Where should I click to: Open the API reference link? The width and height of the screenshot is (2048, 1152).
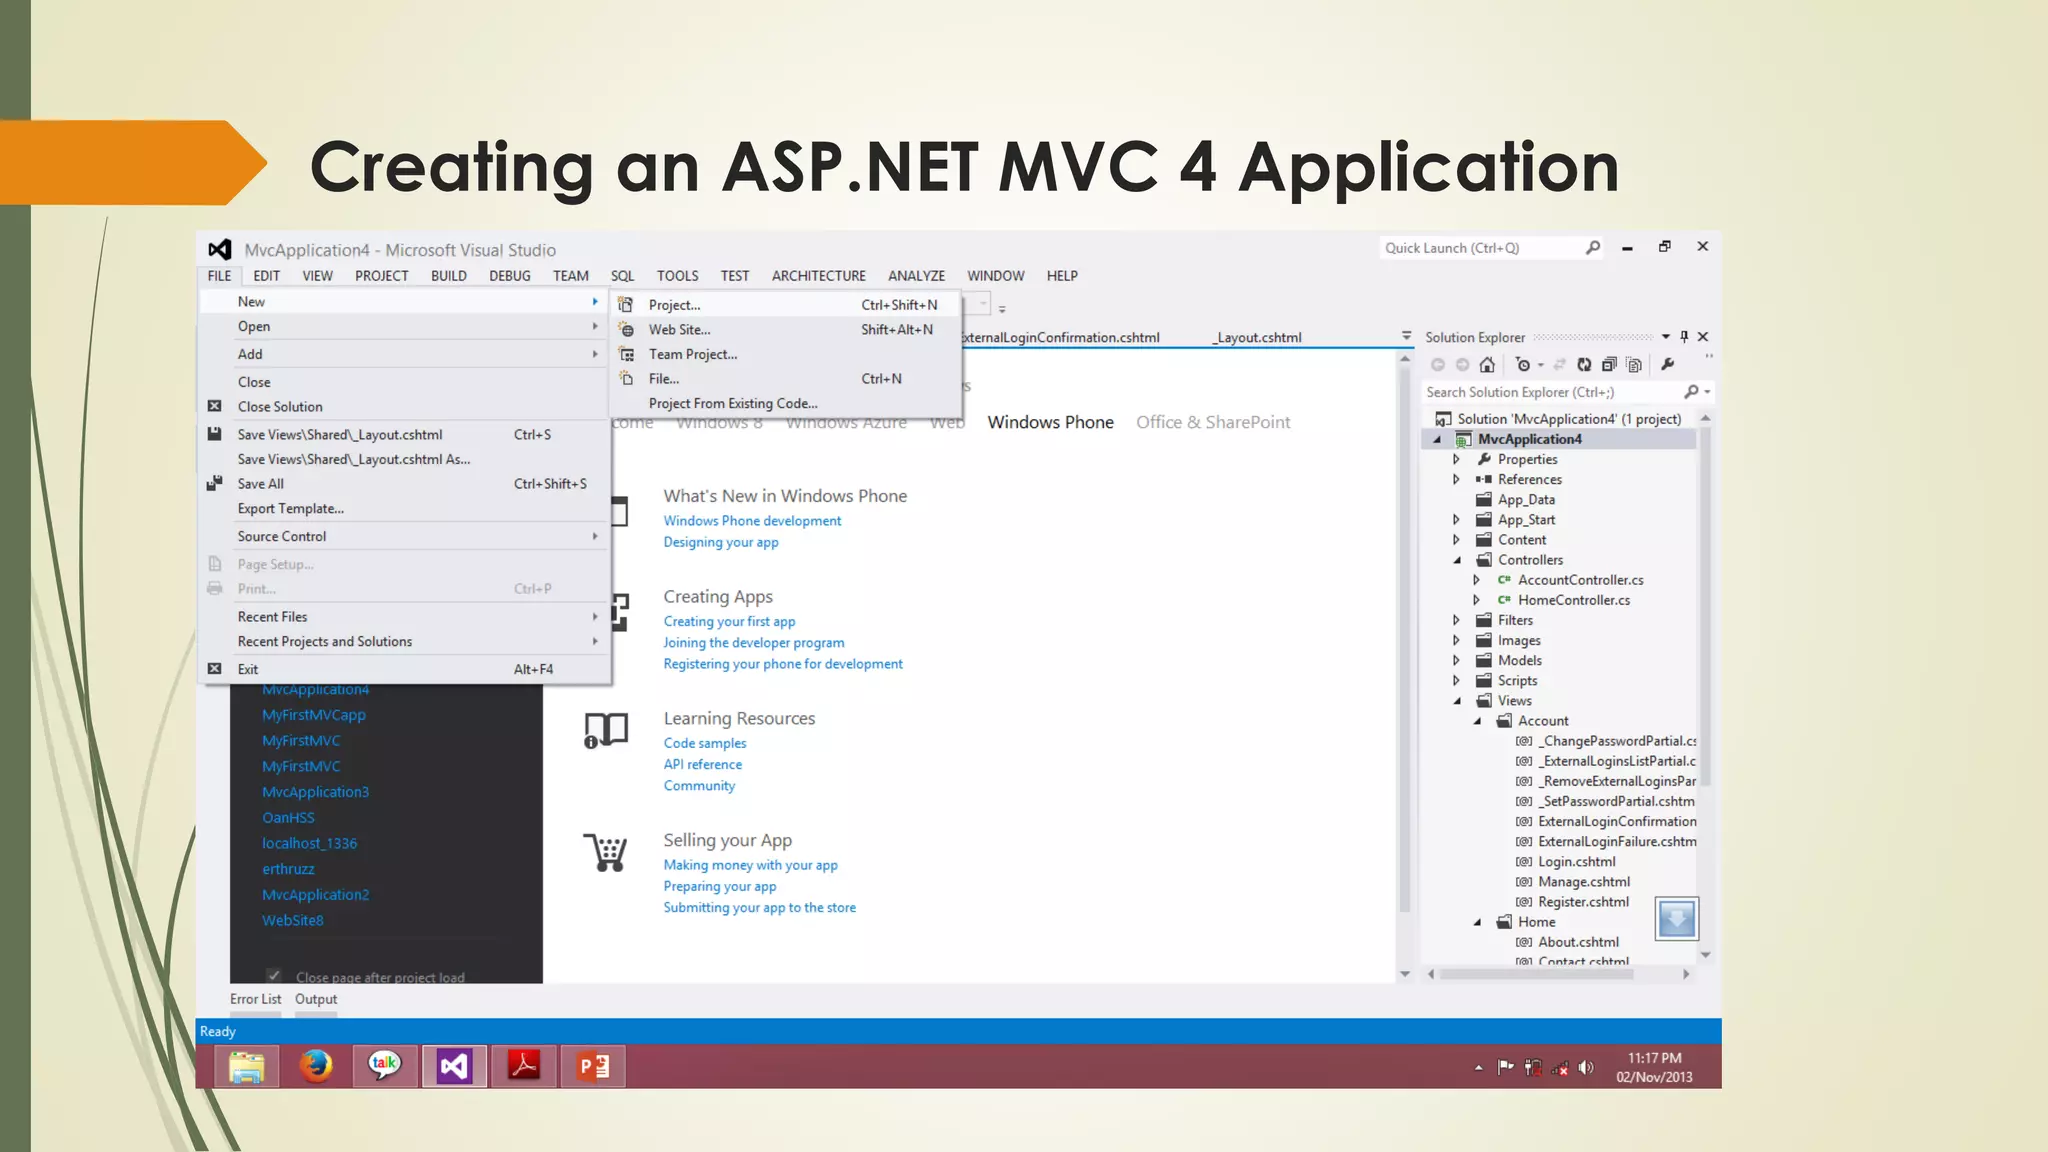tap(703, 764)
